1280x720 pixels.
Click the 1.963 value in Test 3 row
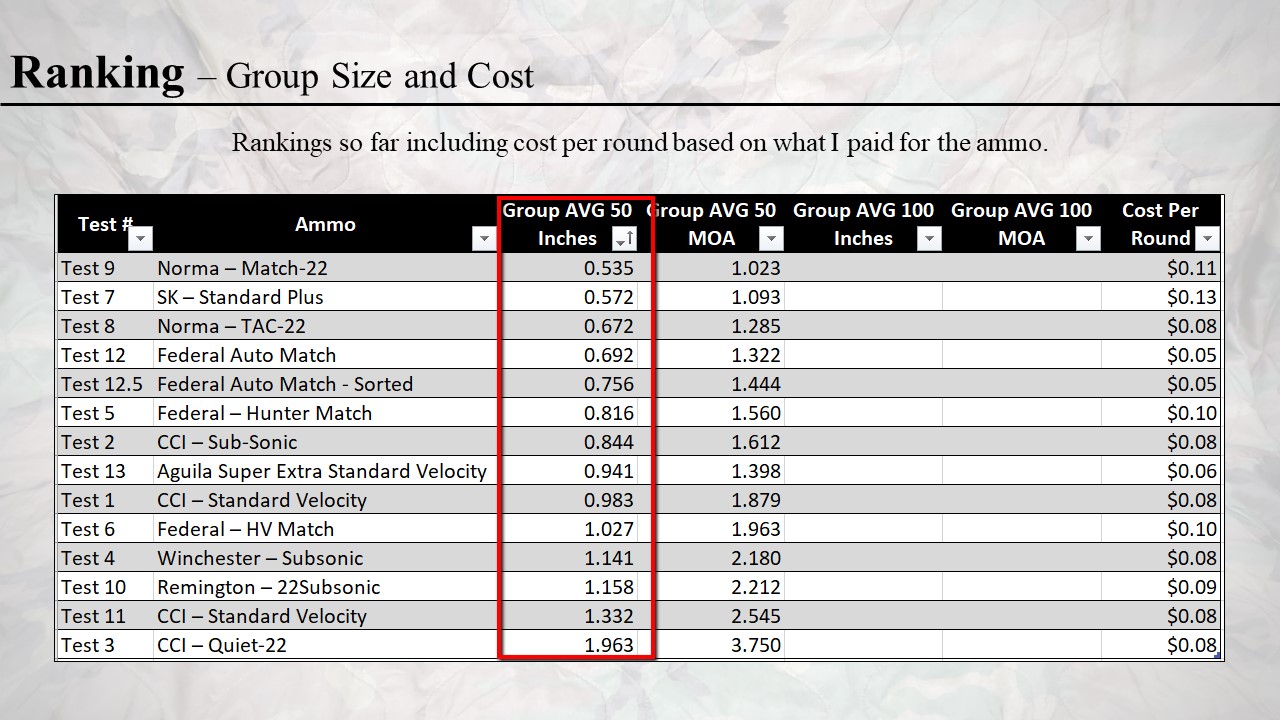(x=609, y=645)
